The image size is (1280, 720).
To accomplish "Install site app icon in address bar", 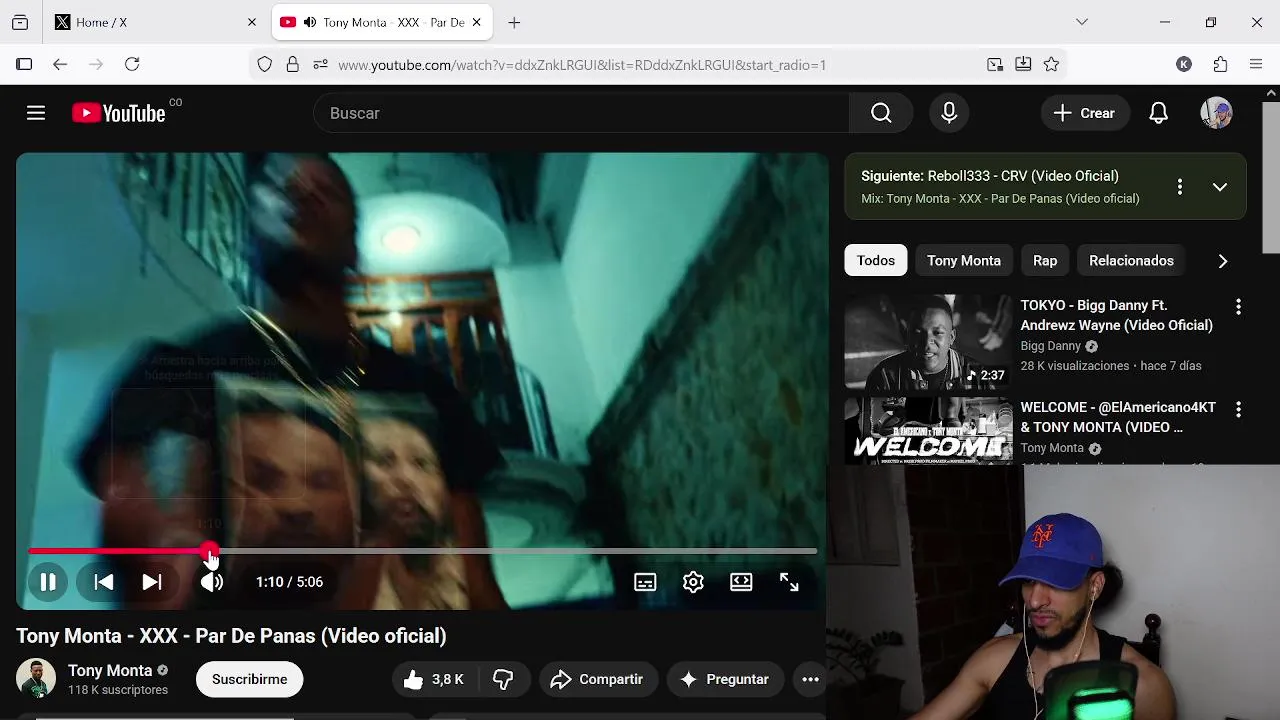I will [x=1023, y=64].
